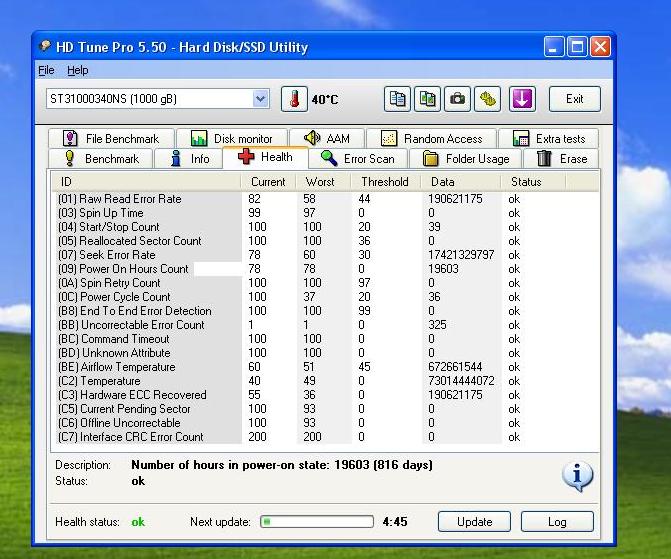Select the (03) Spin Up Time row

tap(325, 213)
